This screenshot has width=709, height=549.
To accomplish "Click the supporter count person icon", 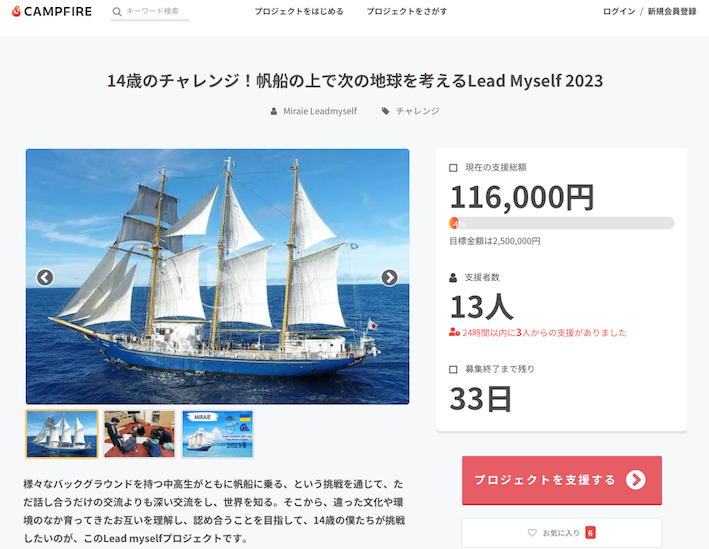I will pyautogui.click(x=453, y=278).
